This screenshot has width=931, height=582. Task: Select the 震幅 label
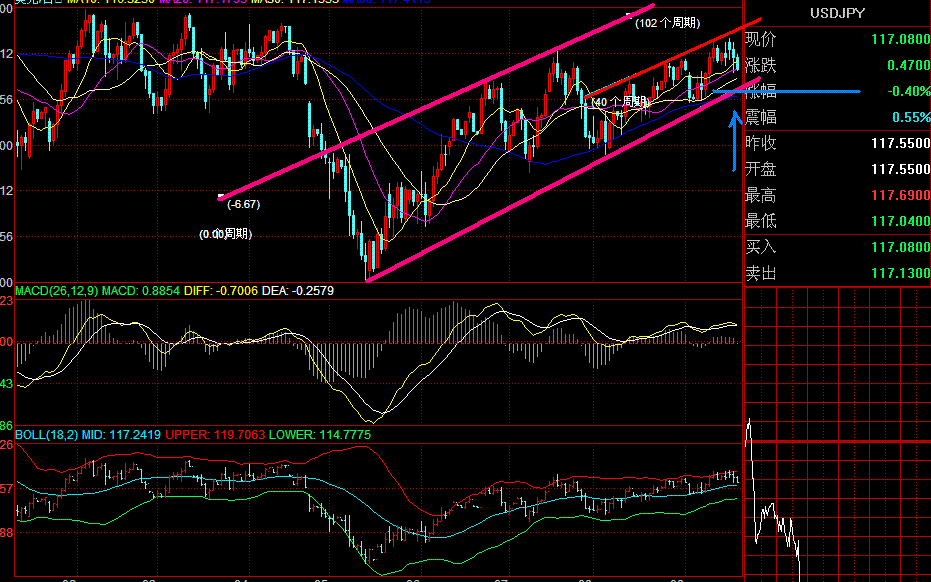tap(761, 117)
